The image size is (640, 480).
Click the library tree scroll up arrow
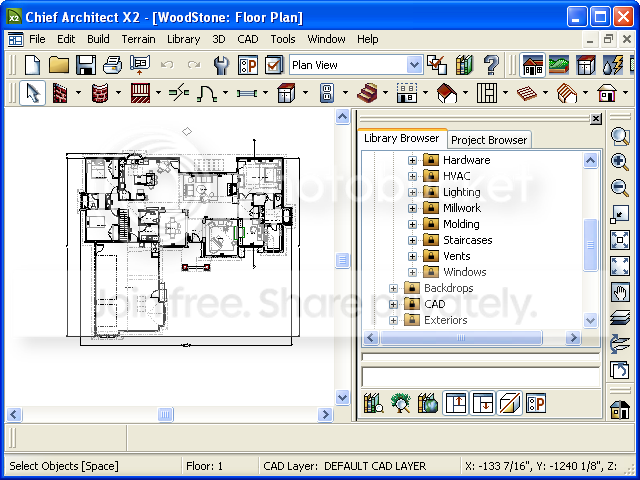click(x=590, y=160)
